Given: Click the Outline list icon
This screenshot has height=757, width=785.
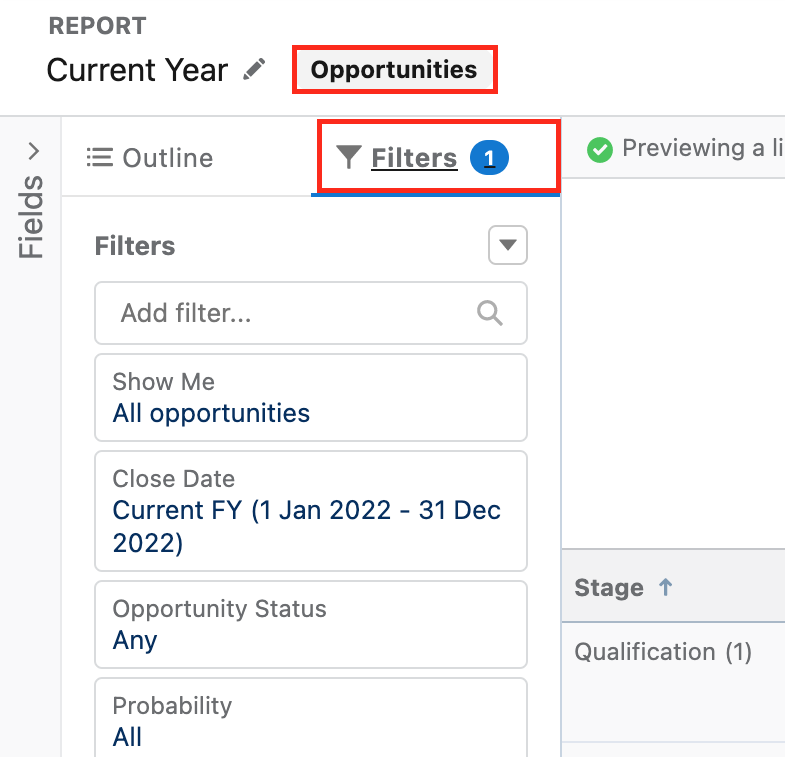Looking at the screenshot, I should 100,157.
